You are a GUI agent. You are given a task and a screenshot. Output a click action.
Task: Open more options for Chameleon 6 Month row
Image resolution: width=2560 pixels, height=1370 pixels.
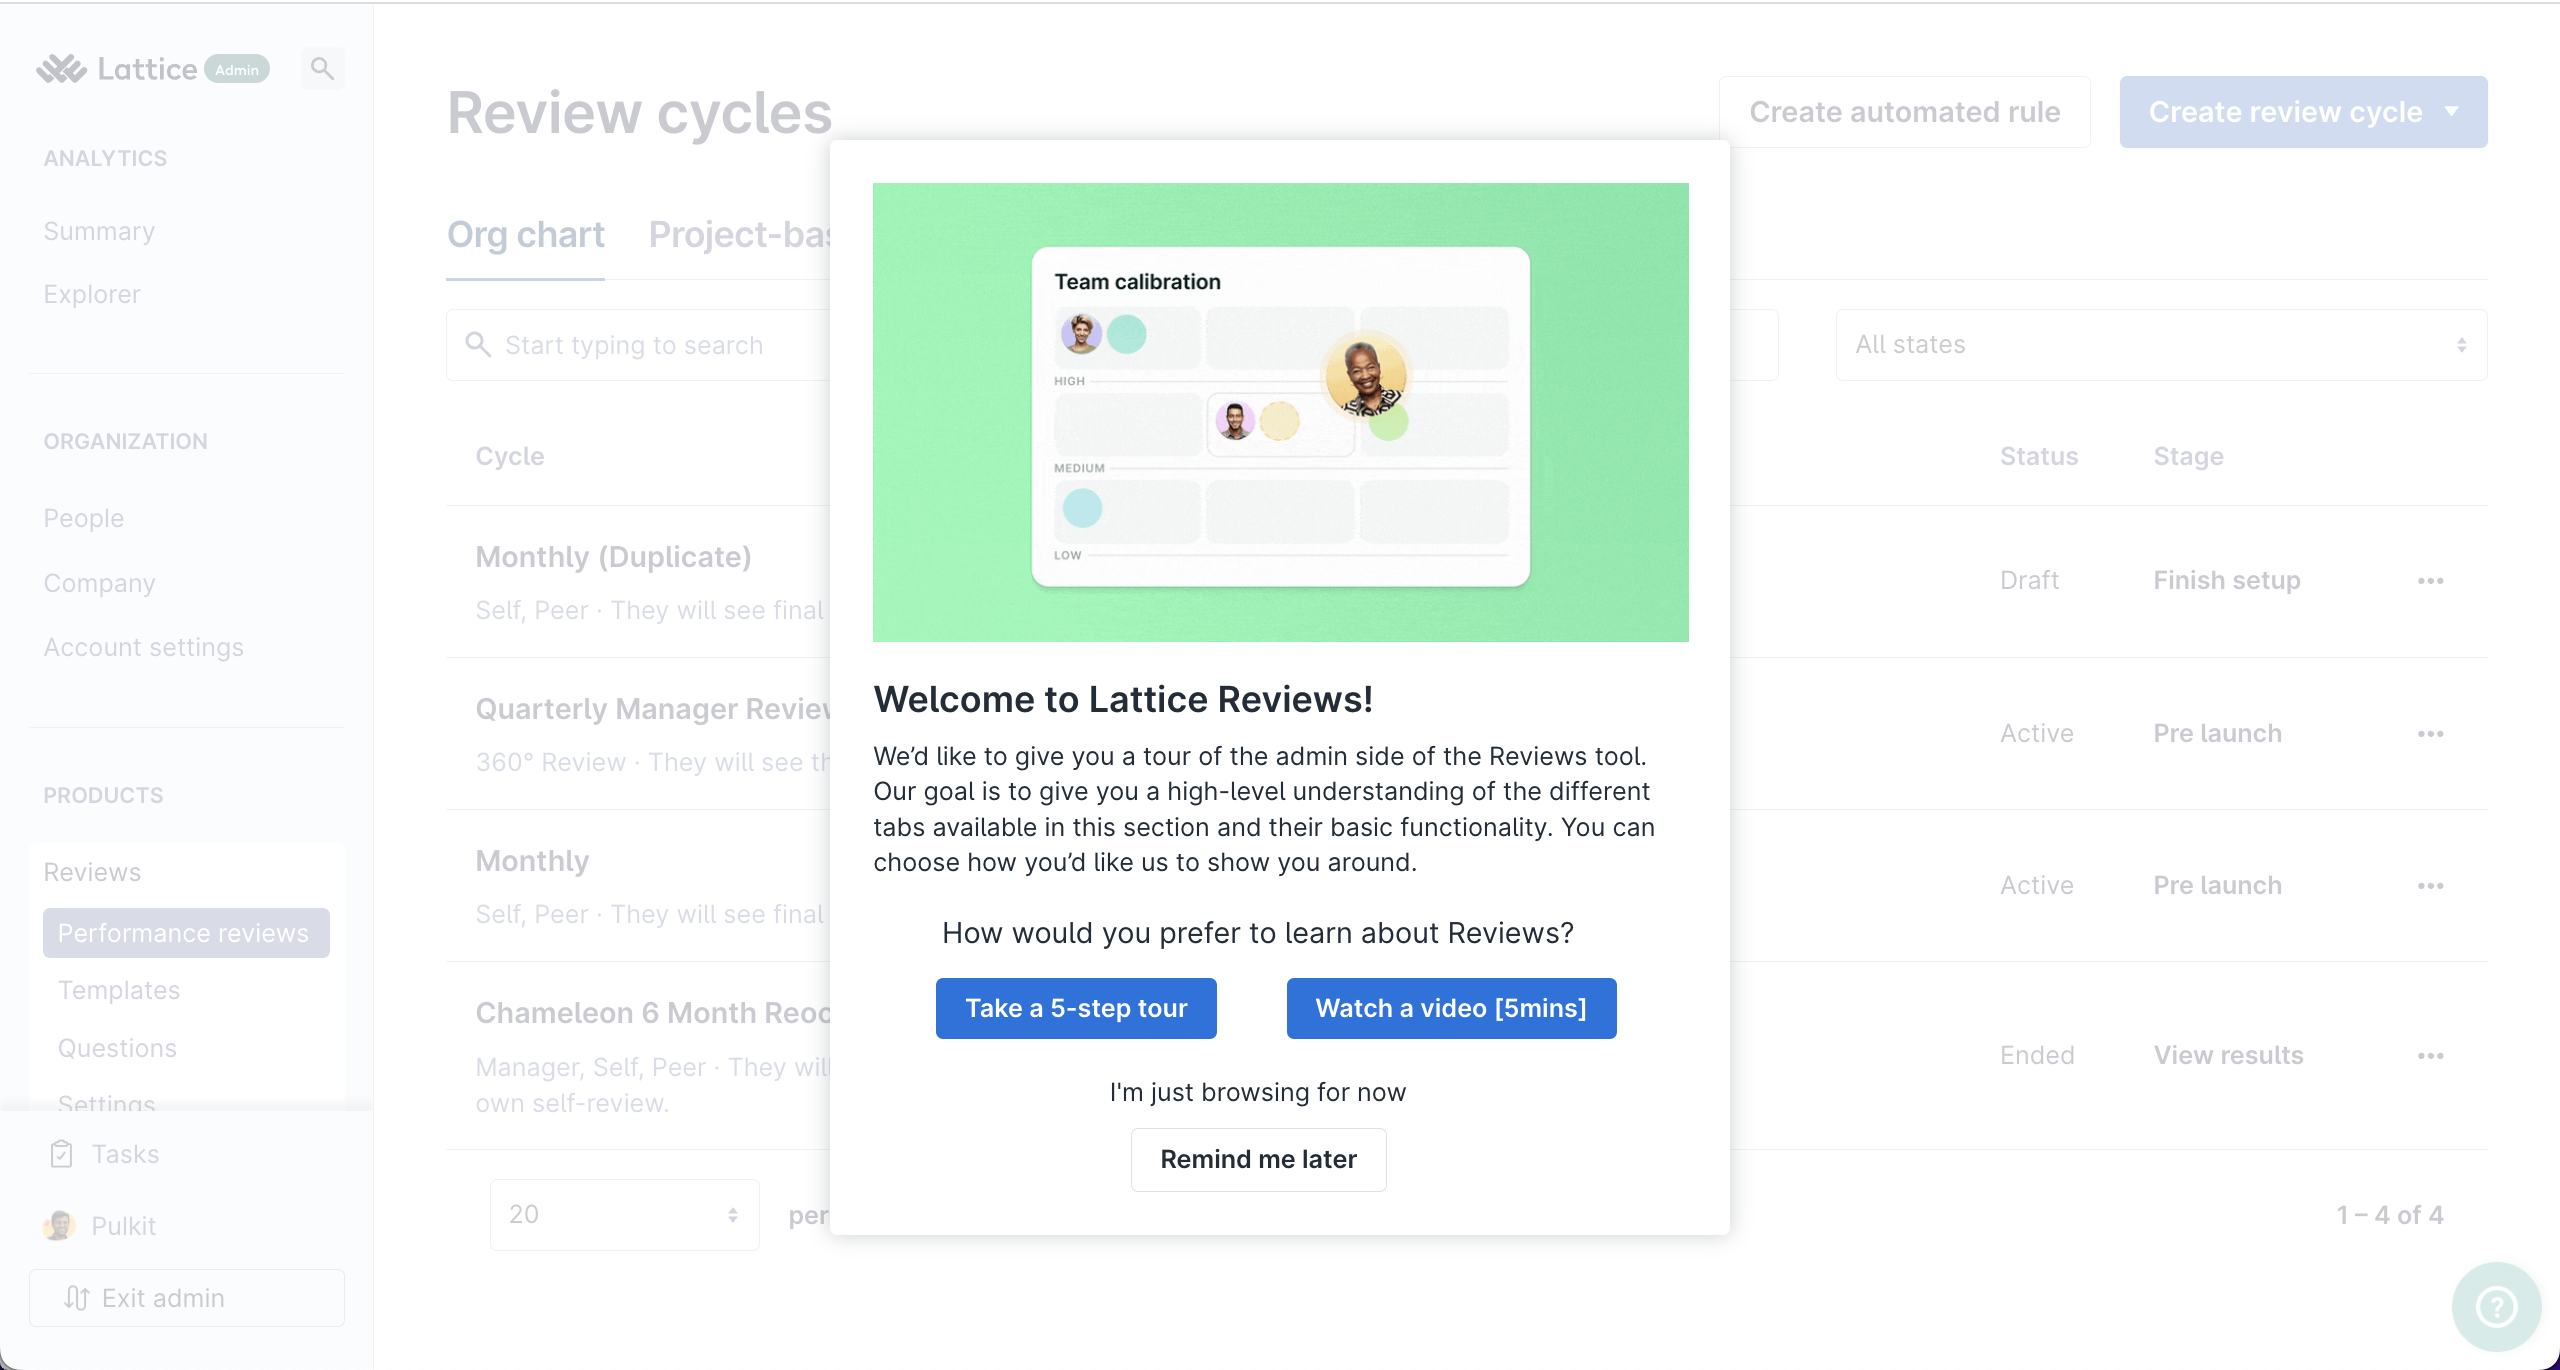click(2431, 1056)
